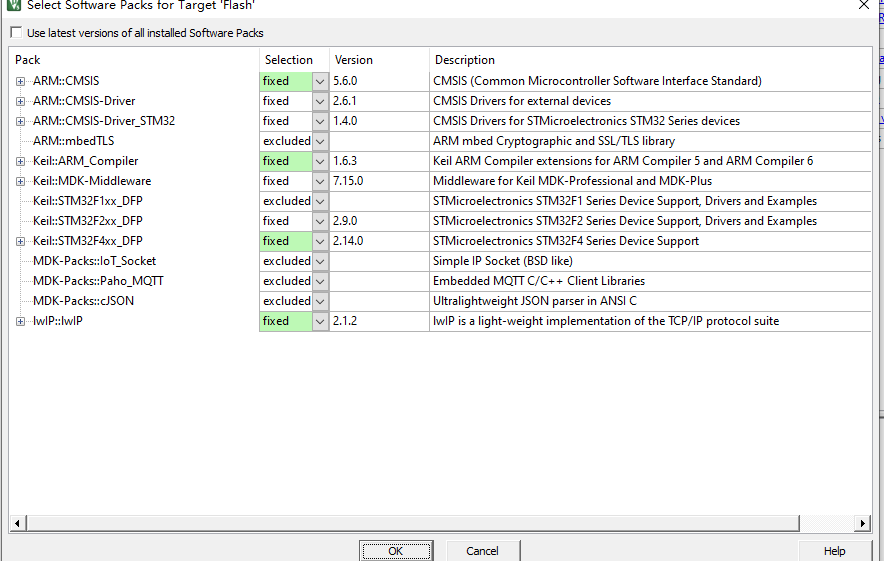Viewport: 884px width, 561px height.
Task: Click the 'Embedded MQTT C/C++ Client Libraries' description
Action: click(x=539, y=281)
